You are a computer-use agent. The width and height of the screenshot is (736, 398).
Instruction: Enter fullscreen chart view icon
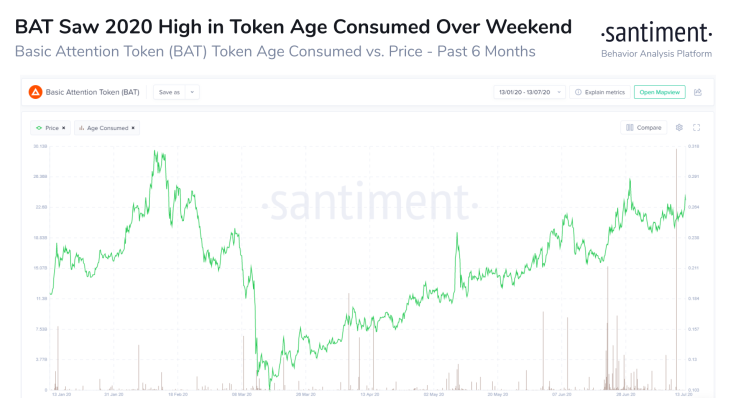pyautogui.click(x=697, y=128)
